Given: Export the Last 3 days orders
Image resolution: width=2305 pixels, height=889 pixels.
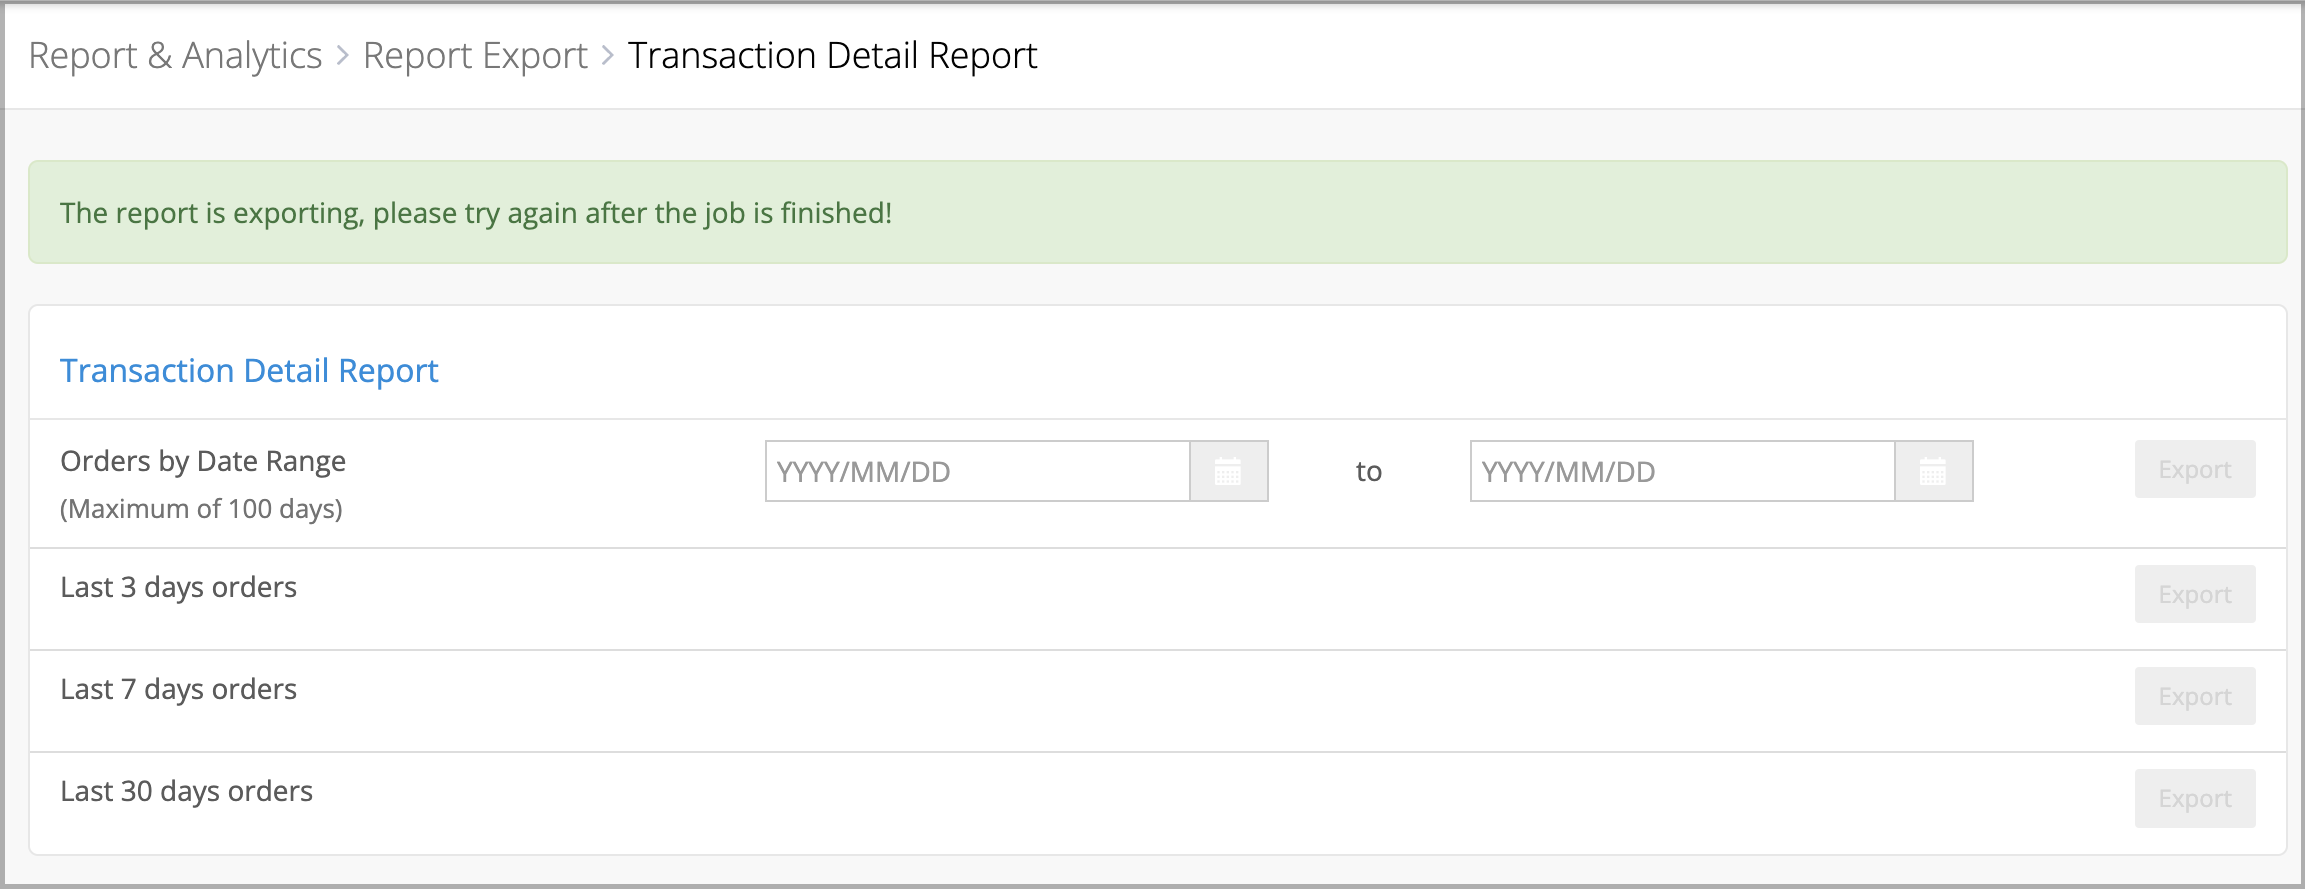Looking at the screenshot, I should pyautogui.click(x=2194, y=594).
